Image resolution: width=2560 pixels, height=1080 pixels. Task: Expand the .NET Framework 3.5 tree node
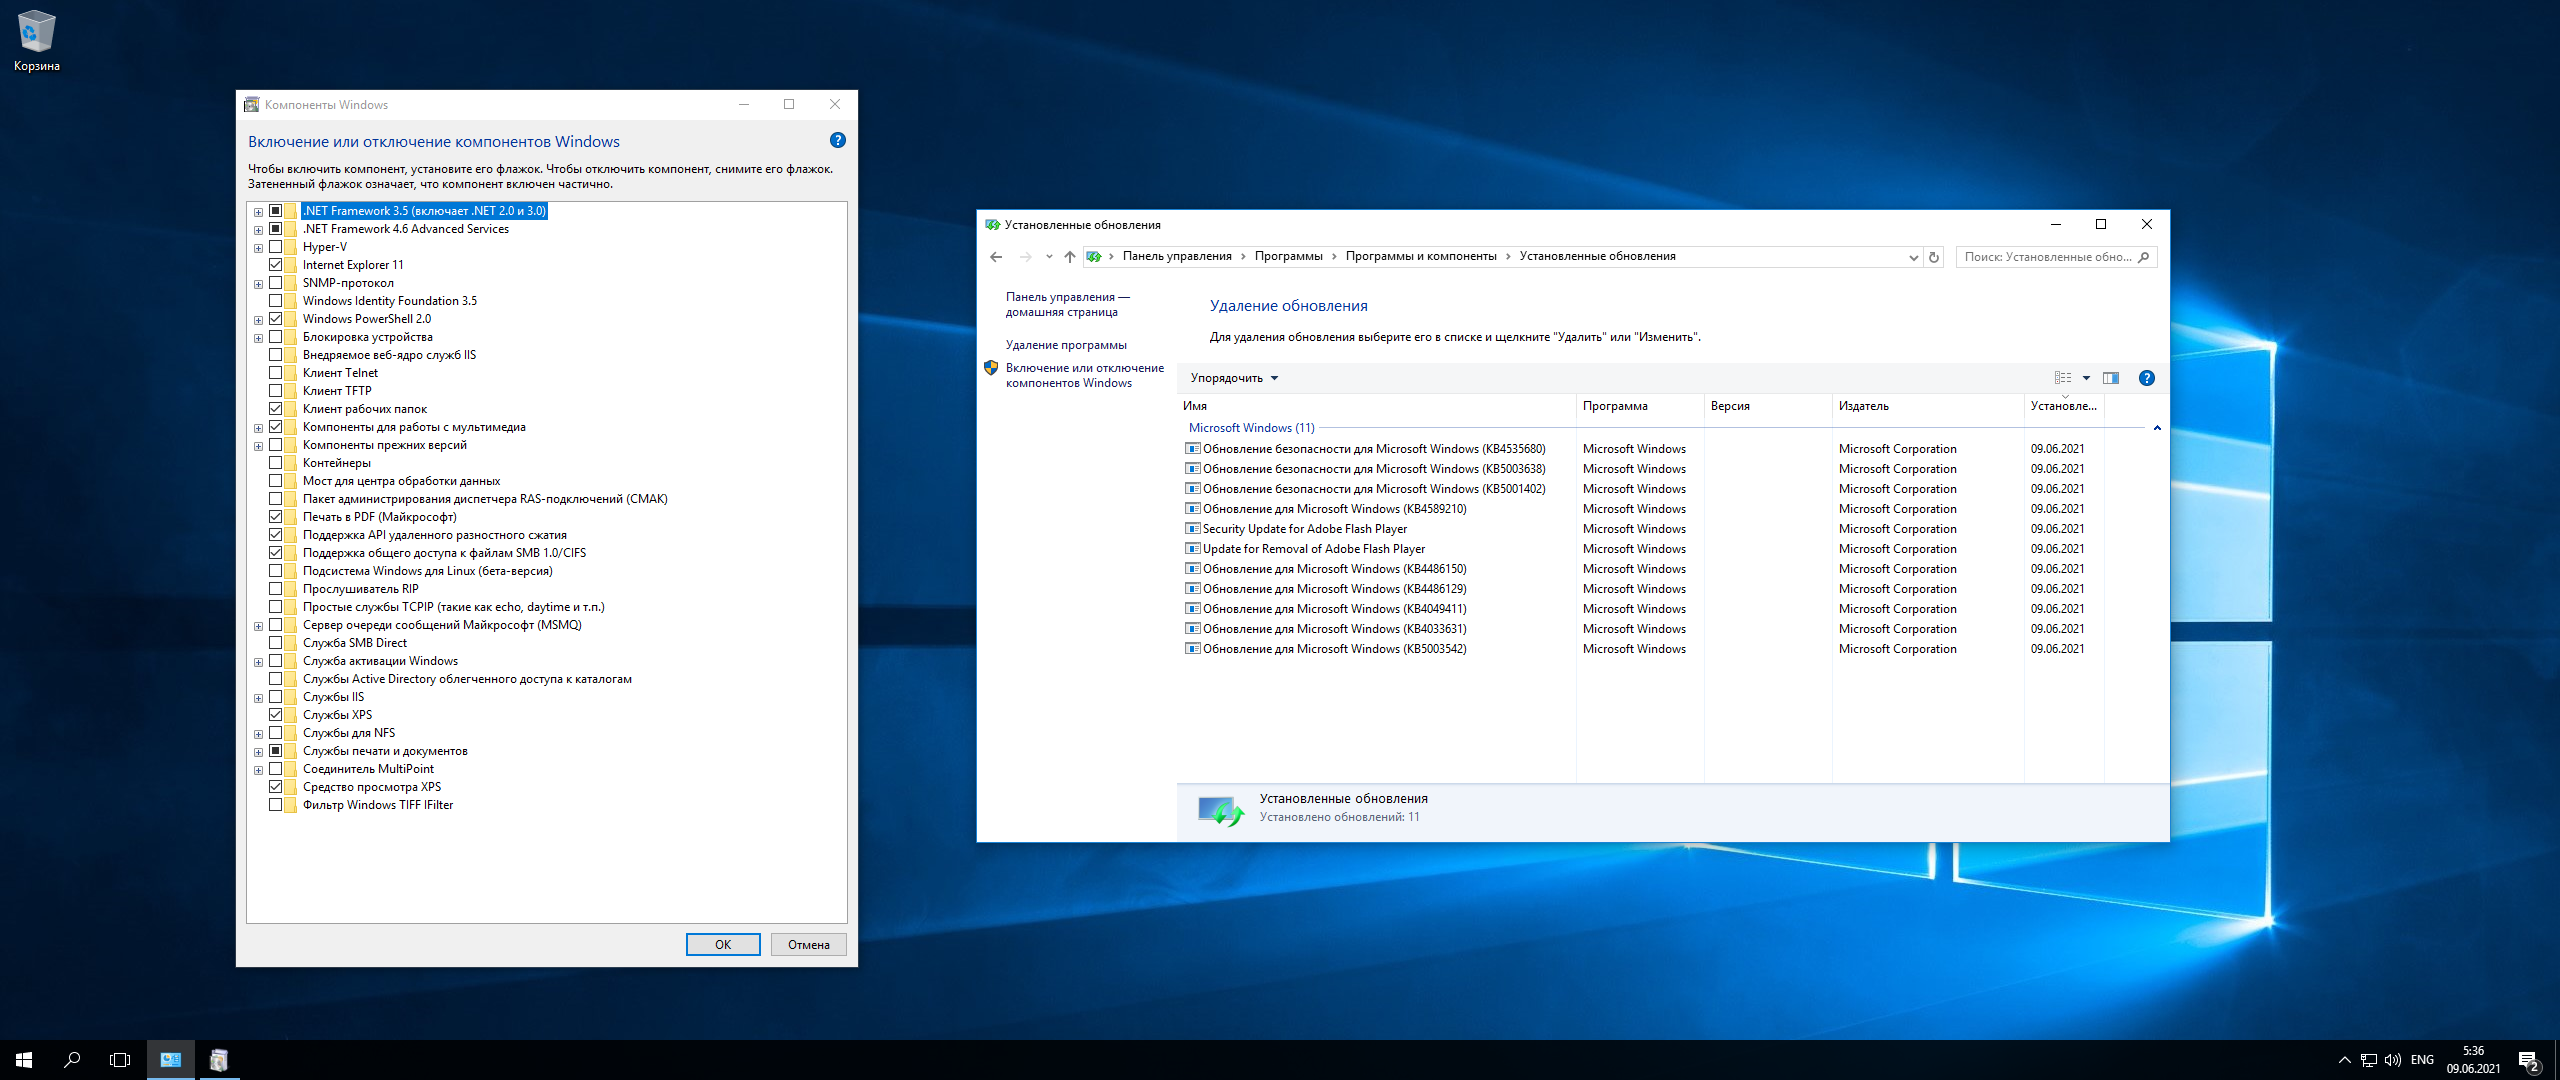pyautogui.click(x=258, y=212)
